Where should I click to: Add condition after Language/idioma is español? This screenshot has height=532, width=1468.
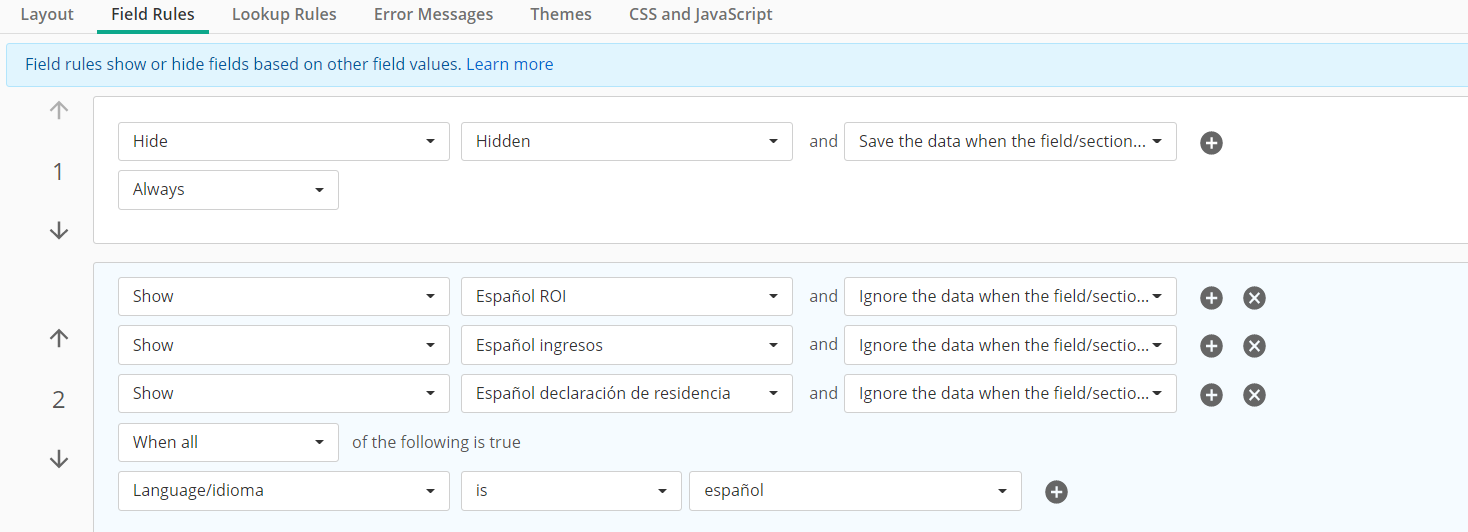1056,492
